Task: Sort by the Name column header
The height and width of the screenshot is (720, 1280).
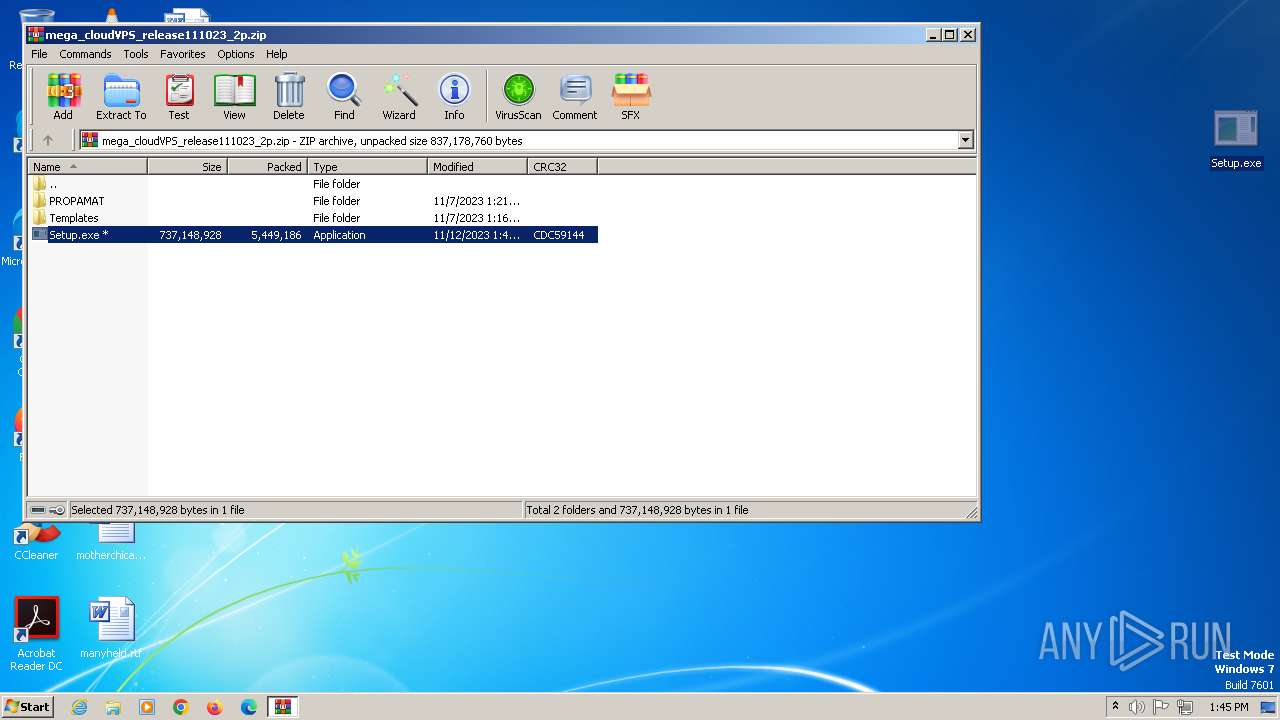Action: 88,167
